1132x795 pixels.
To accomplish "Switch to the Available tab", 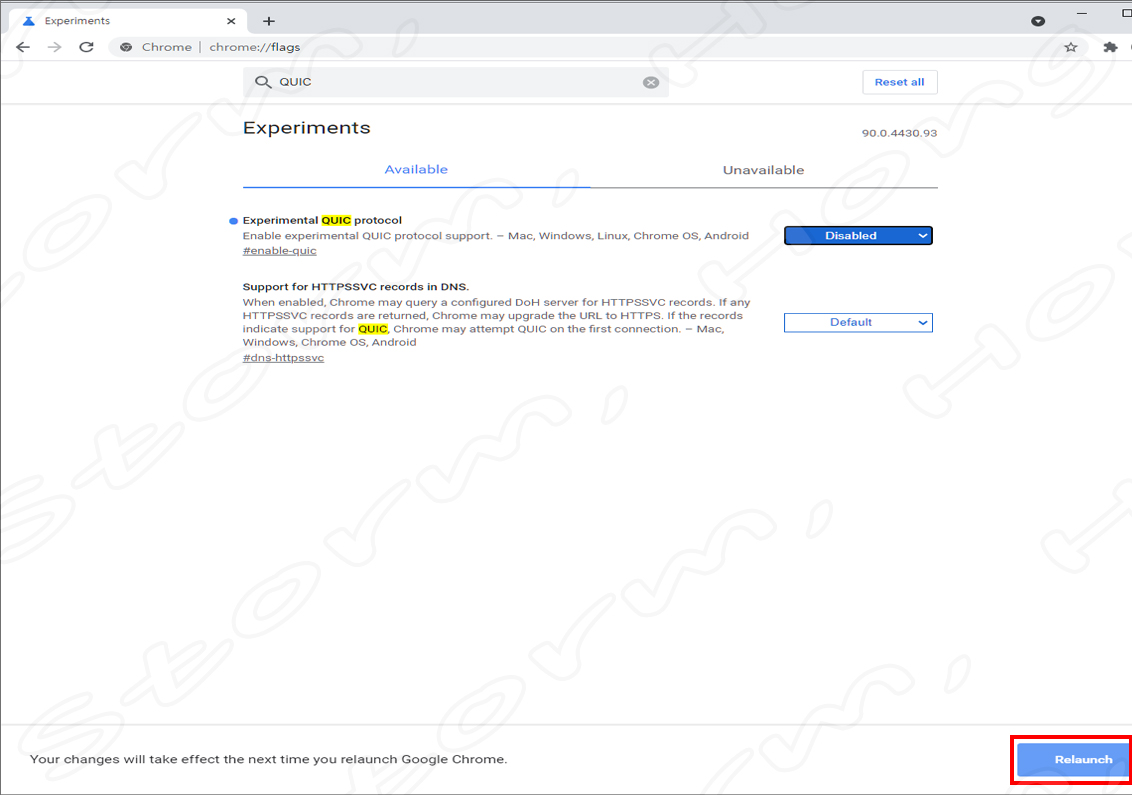I will (416, 170).
